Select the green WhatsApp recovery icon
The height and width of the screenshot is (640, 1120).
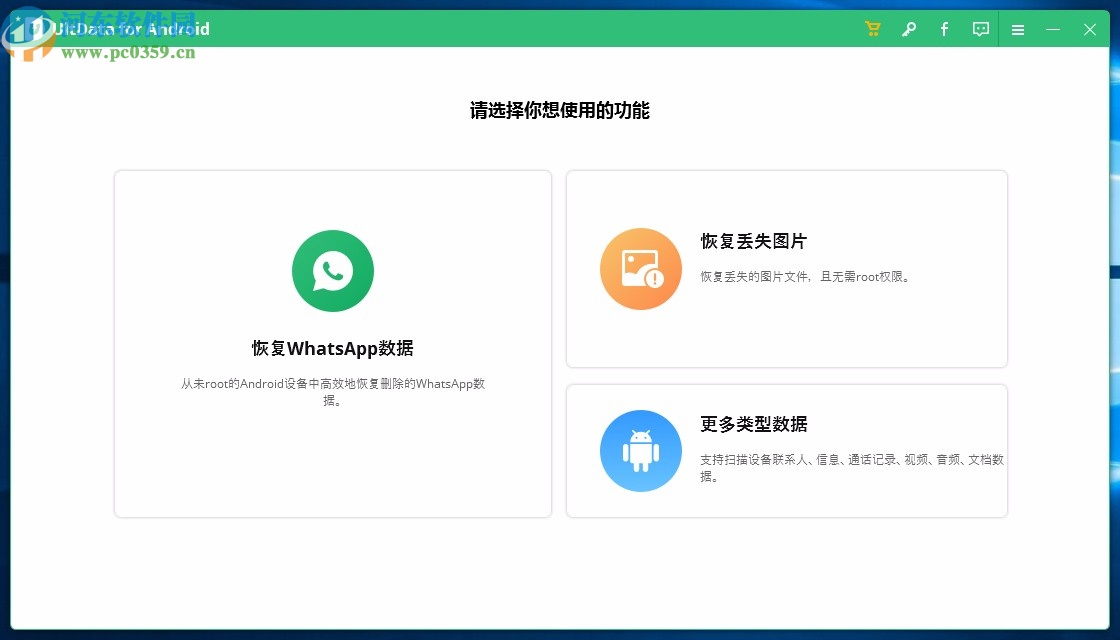(333, 270)
